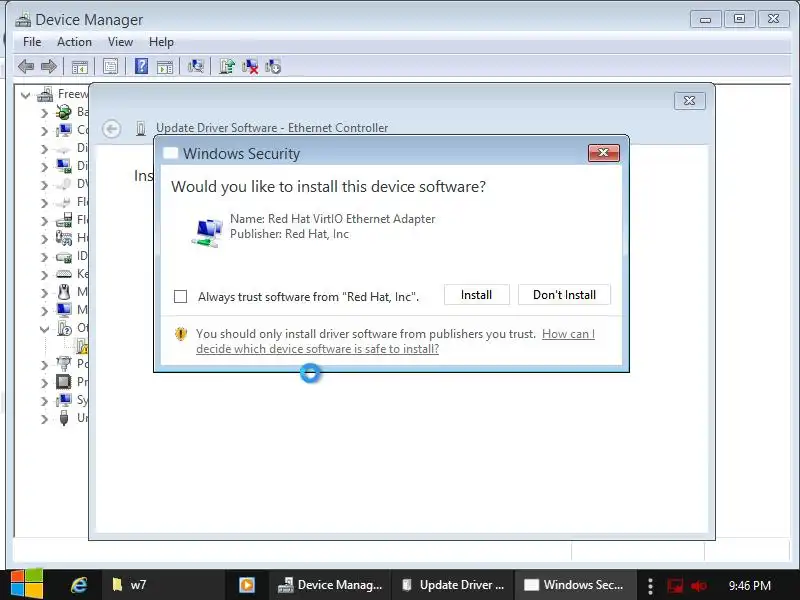Viewport: 800px width, 600px height.
Task: Click the Properties toolbar icon in Device Manager
Action: click(x=110, y=66)
